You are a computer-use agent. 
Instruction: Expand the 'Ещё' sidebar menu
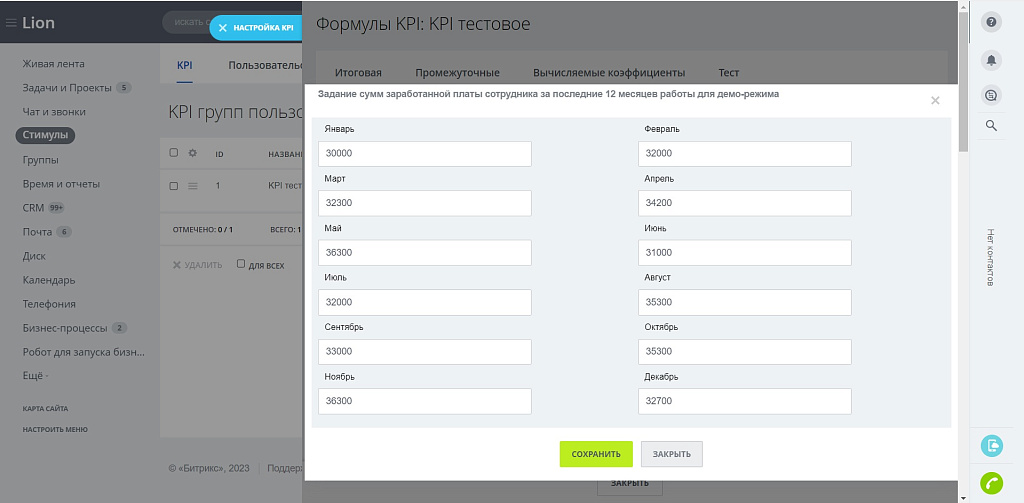pyautogui.click(x=35, y=376)
